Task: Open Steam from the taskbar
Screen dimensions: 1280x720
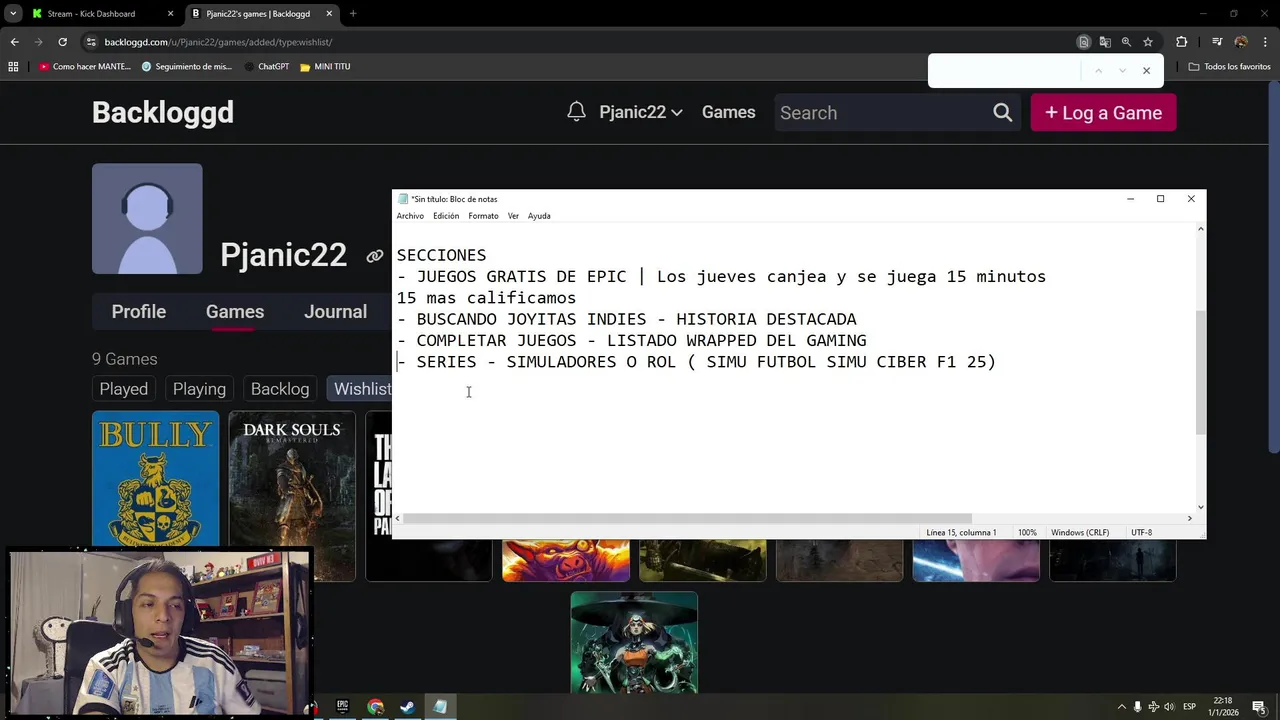Action: 407,706
